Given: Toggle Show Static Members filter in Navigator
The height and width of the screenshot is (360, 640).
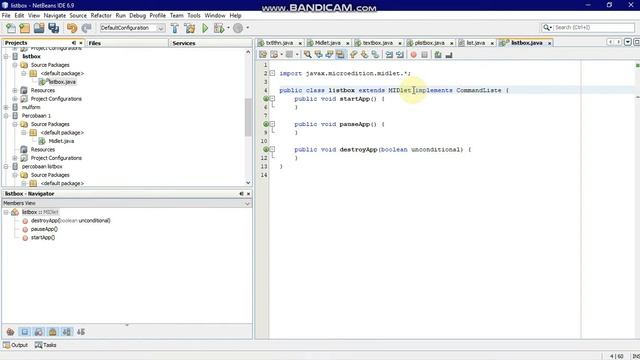Looking at the screenshot, I should (39, 332).
